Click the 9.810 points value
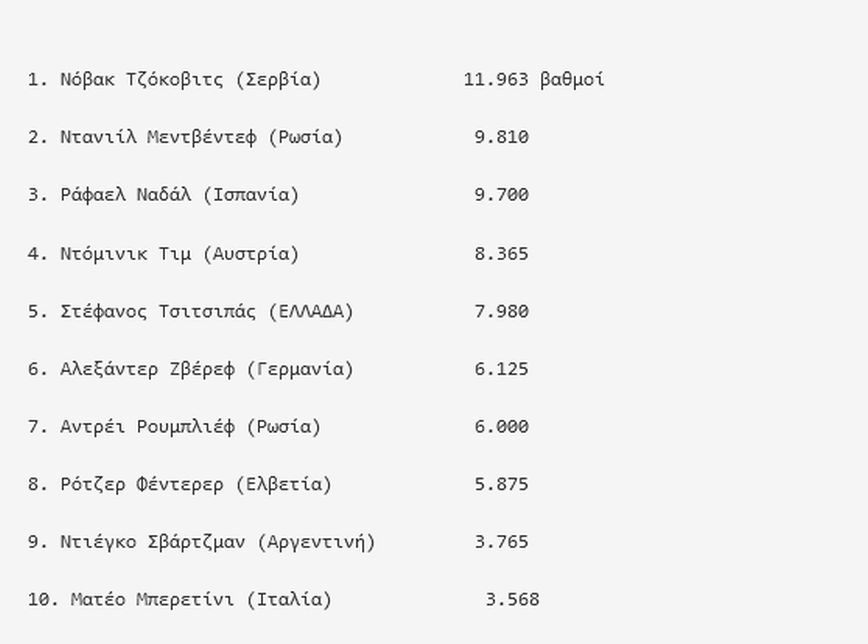 pyautogui.click(x=501, y=137)
